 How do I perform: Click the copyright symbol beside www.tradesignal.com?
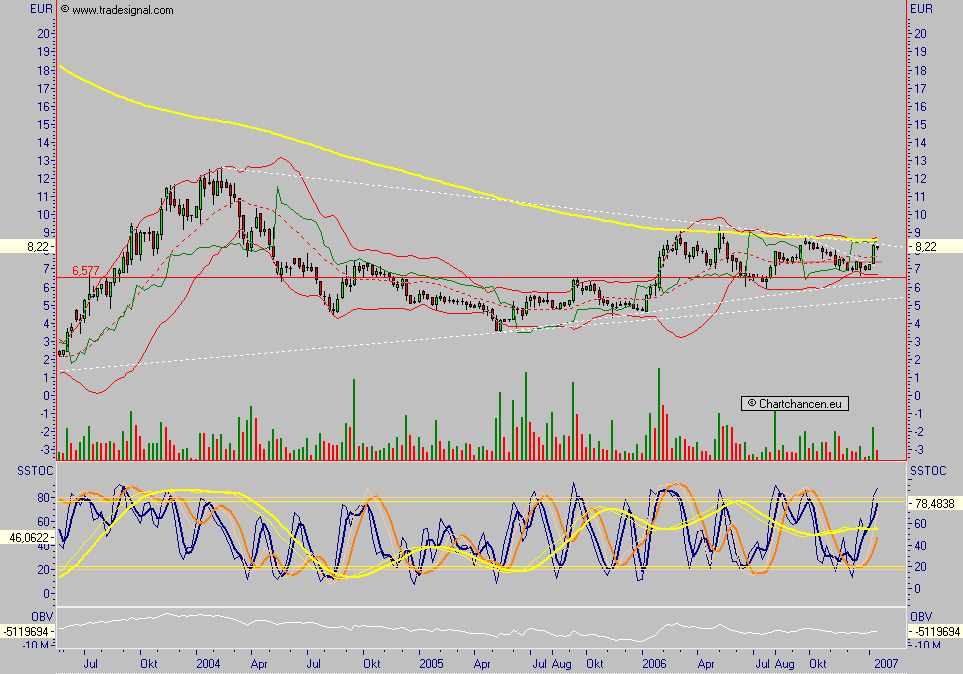(x=65, y=10)
